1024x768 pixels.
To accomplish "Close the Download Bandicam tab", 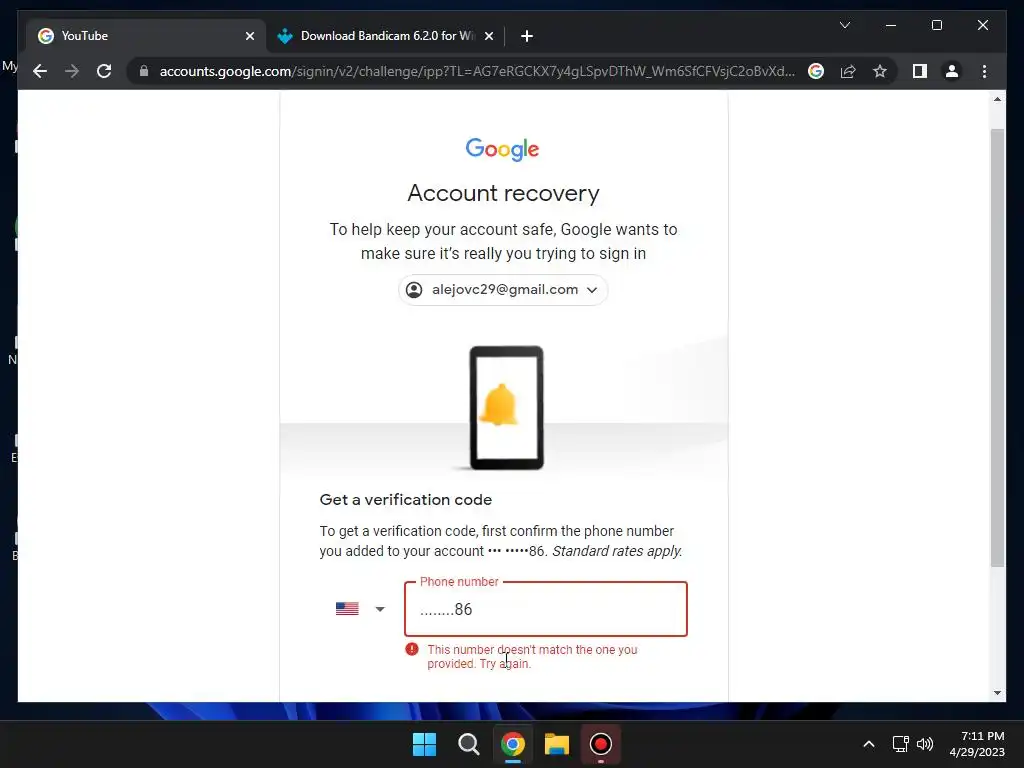I will pyautogui.click(x=488, y=36).
